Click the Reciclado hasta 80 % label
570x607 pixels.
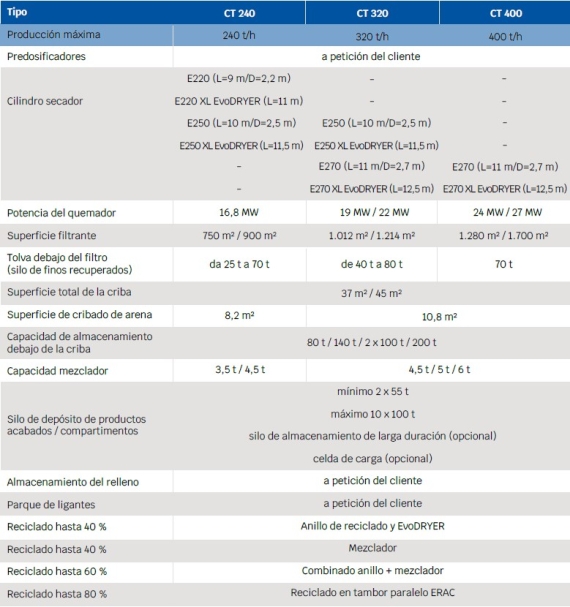(57, 594)
